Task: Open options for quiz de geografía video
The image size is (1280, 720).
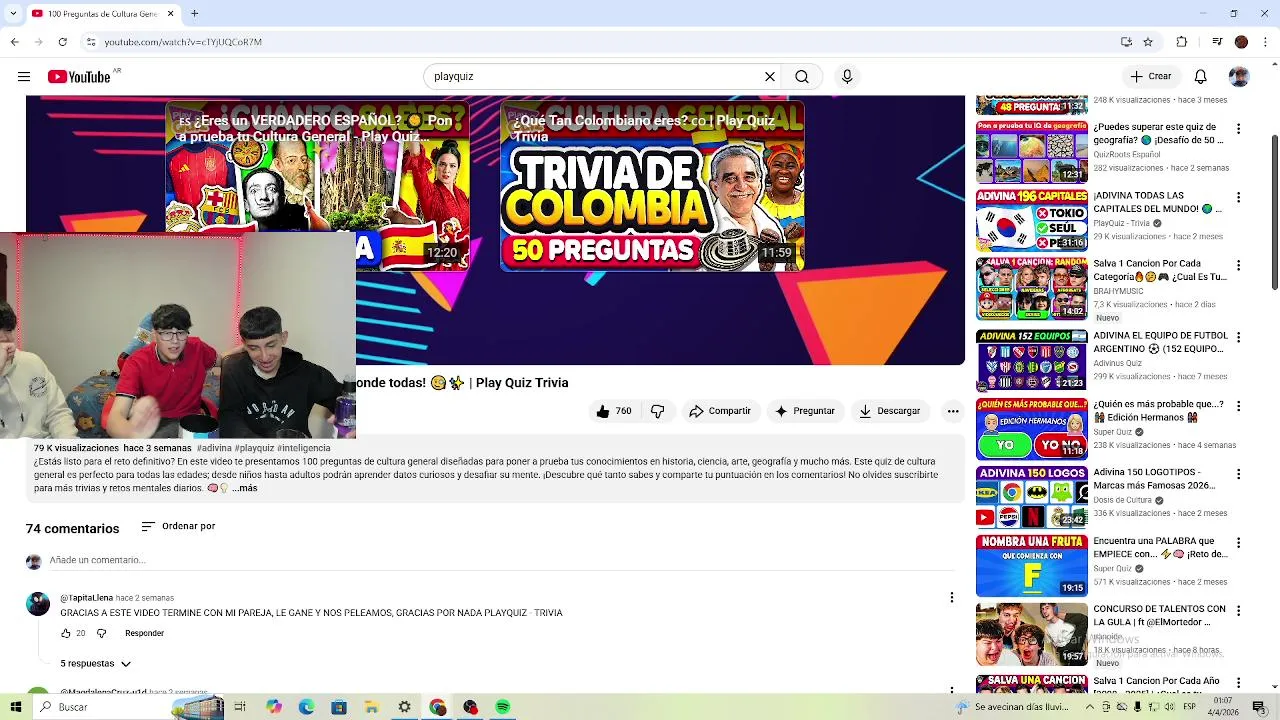Action: (x=1238, y=129)
